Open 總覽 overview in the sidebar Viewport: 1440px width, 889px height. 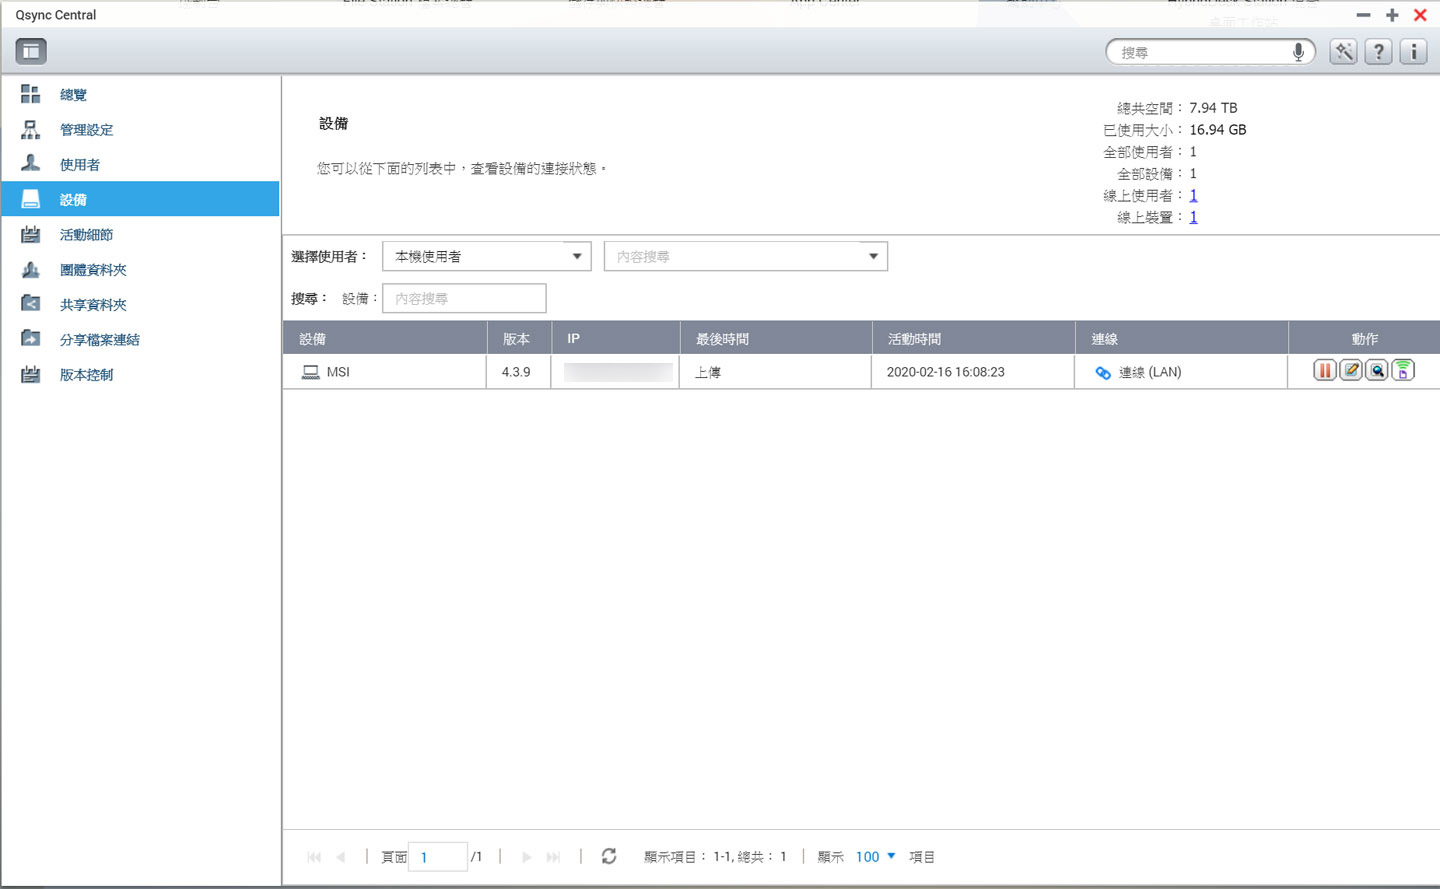(x=140, y=94)
